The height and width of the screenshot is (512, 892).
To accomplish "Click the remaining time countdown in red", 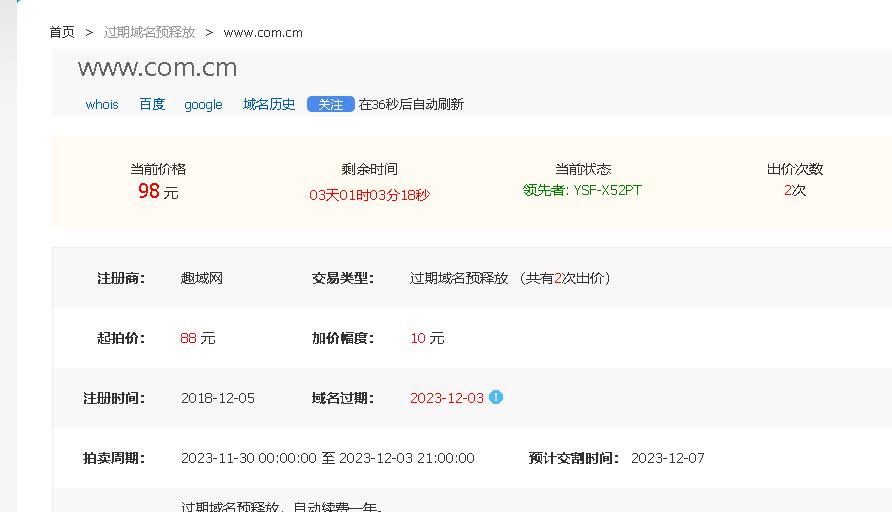I will click(x=369, y=195).
